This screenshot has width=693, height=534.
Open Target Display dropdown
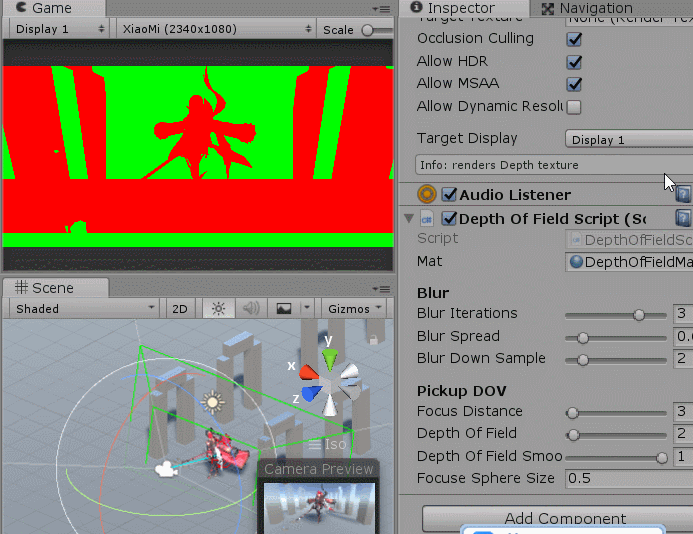pos(629,140)
